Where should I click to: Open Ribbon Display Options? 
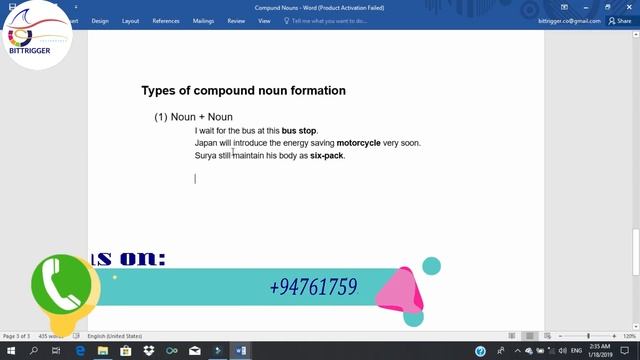[564, 7]
